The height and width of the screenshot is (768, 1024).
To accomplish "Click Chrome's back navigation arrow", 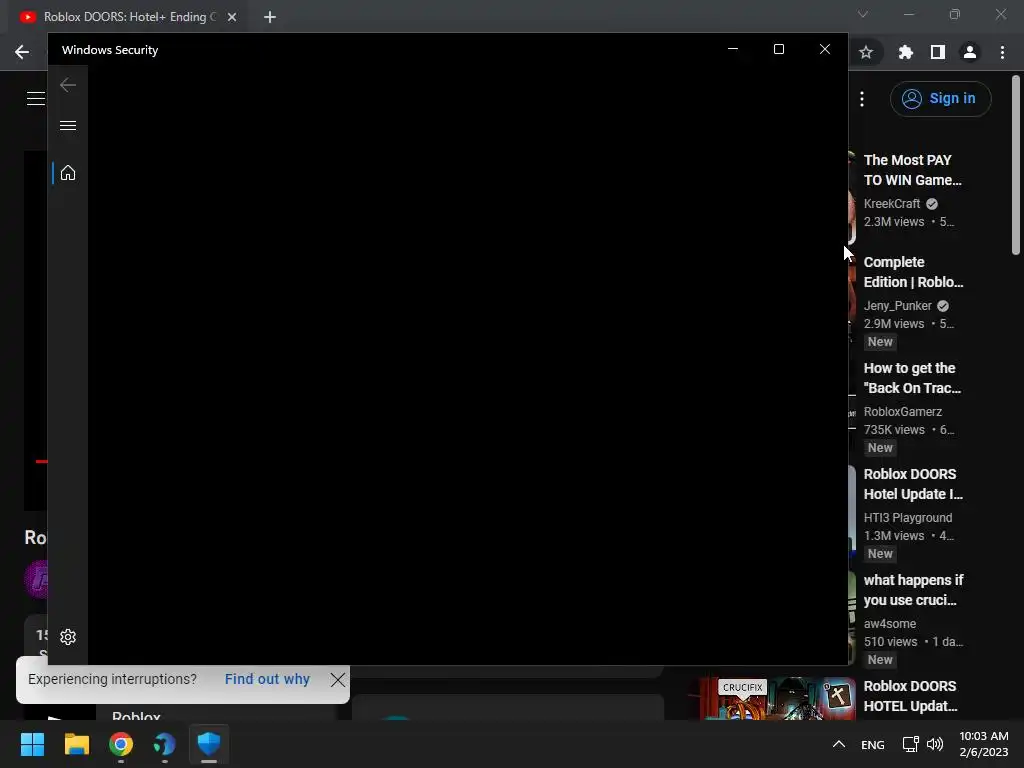I will [x=22, y=52].
